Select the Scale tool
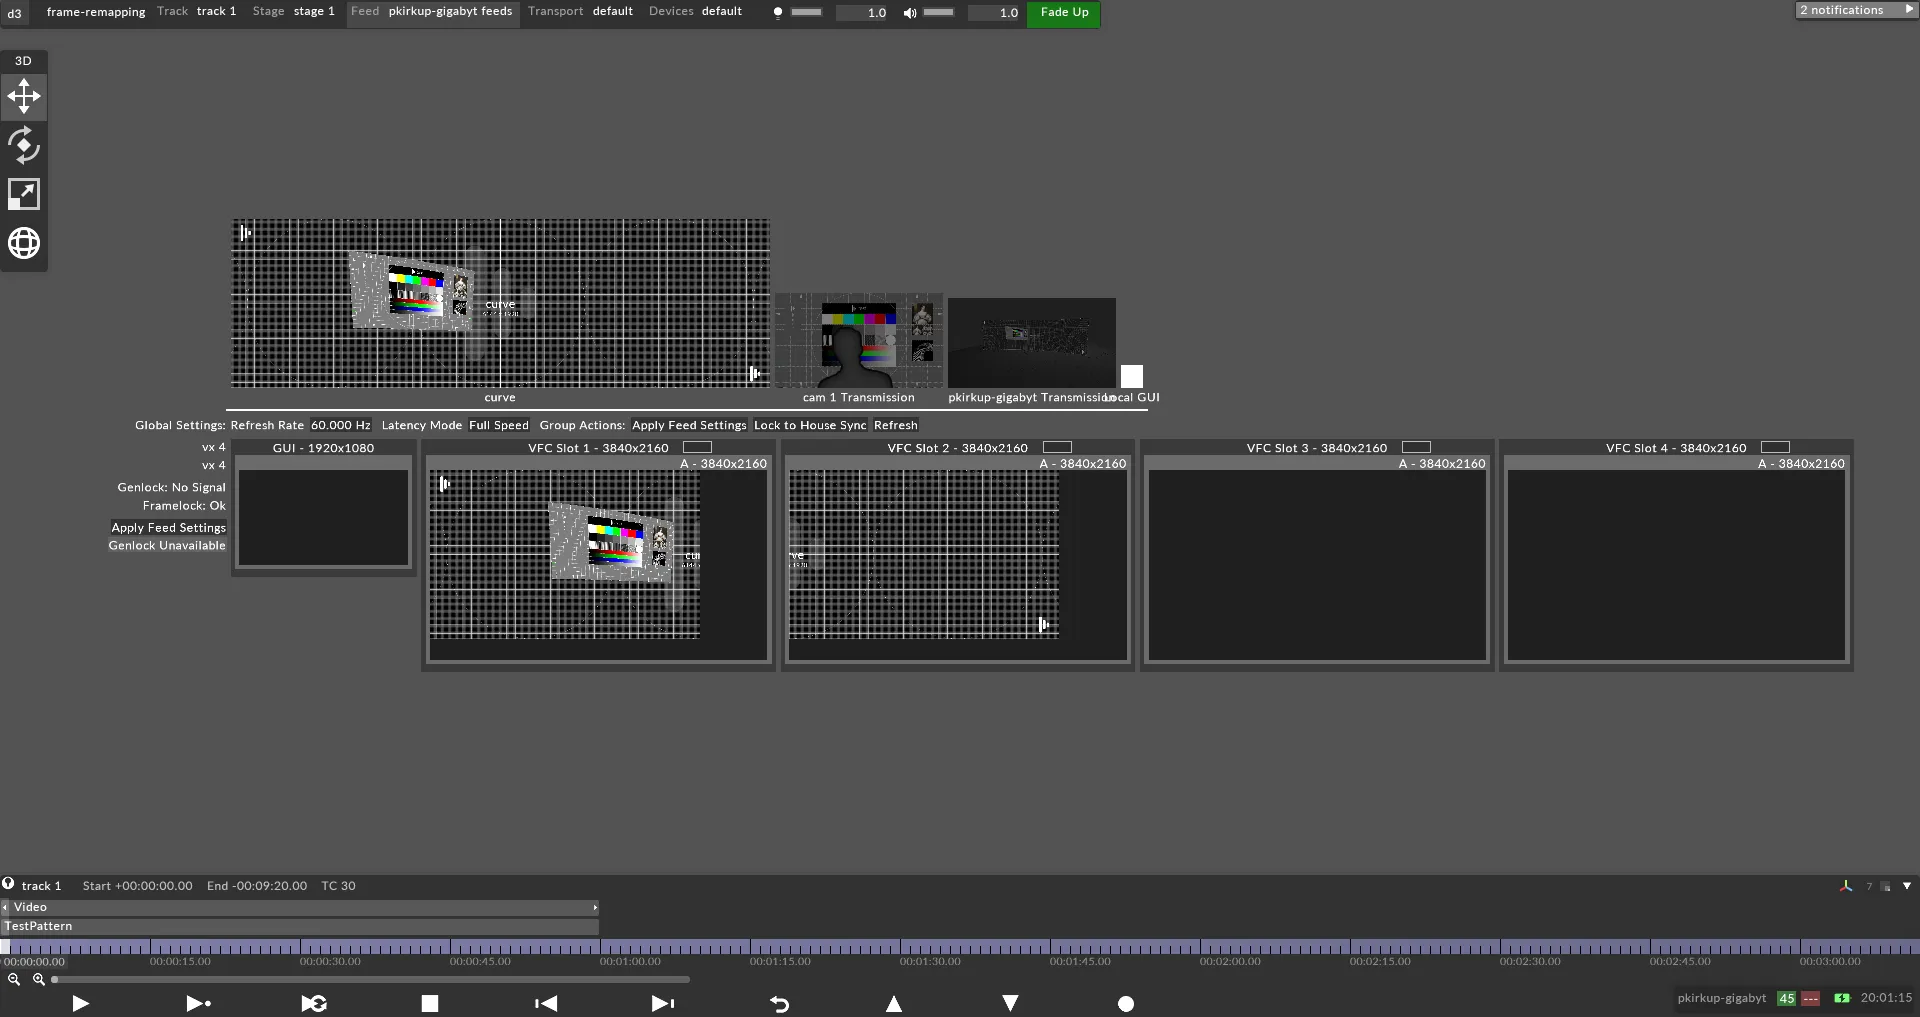1920x1017 pixels. pyautogui.click(x=23, y=193)
